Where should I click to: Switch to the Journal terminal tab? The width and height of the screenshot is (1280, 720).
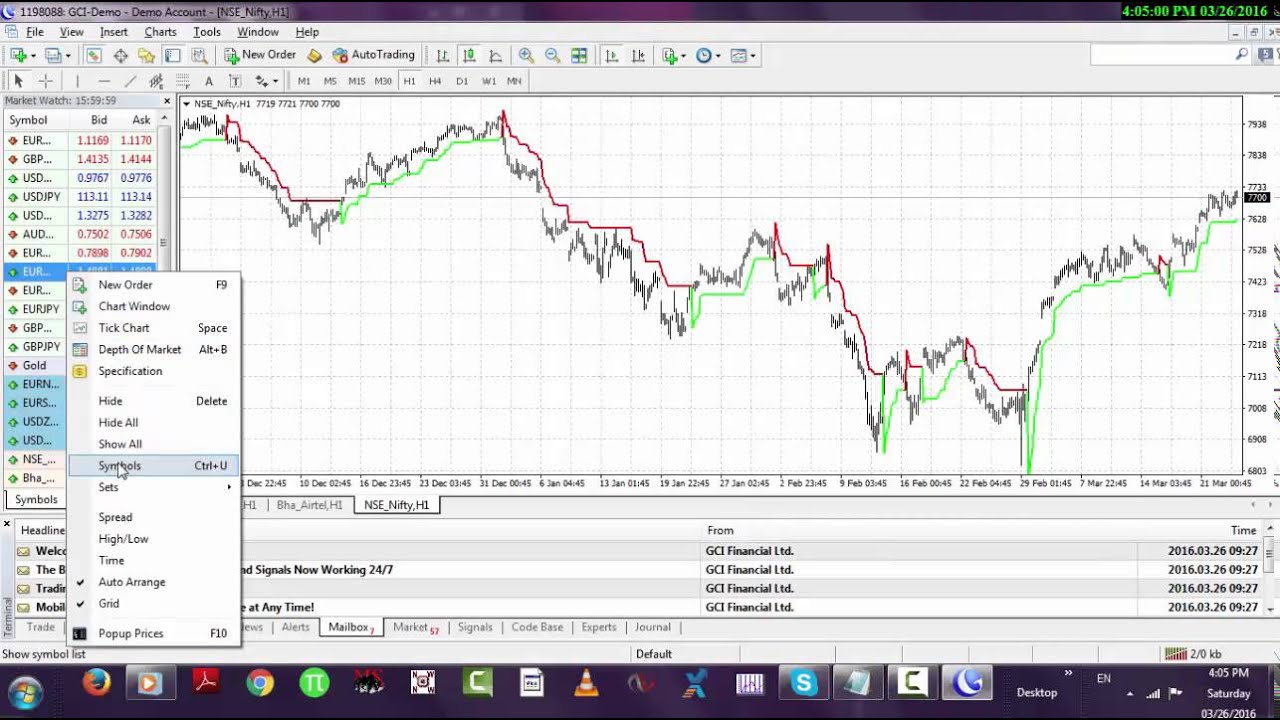(652, 627)
